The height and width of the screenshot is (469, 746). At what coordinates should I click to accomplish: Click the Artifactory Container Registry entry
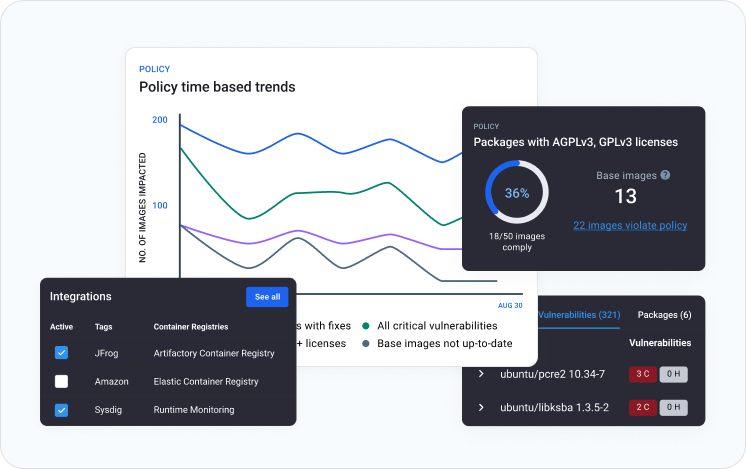pos(214,353)
